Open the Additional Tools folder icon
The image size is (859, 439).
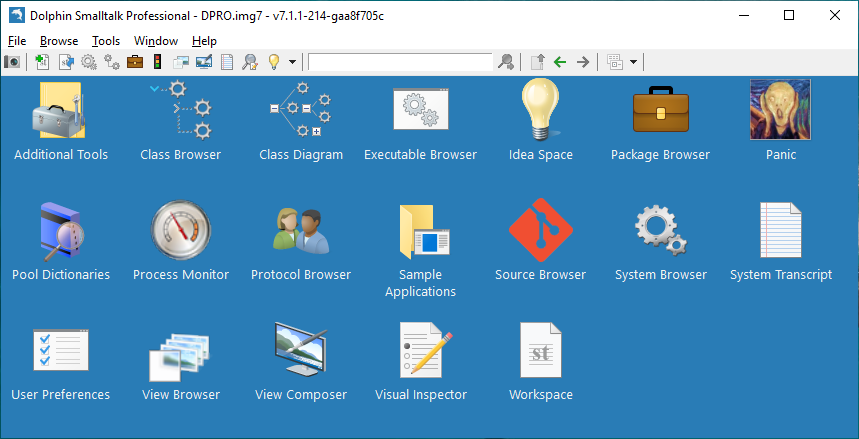click(x=60, y=110)
